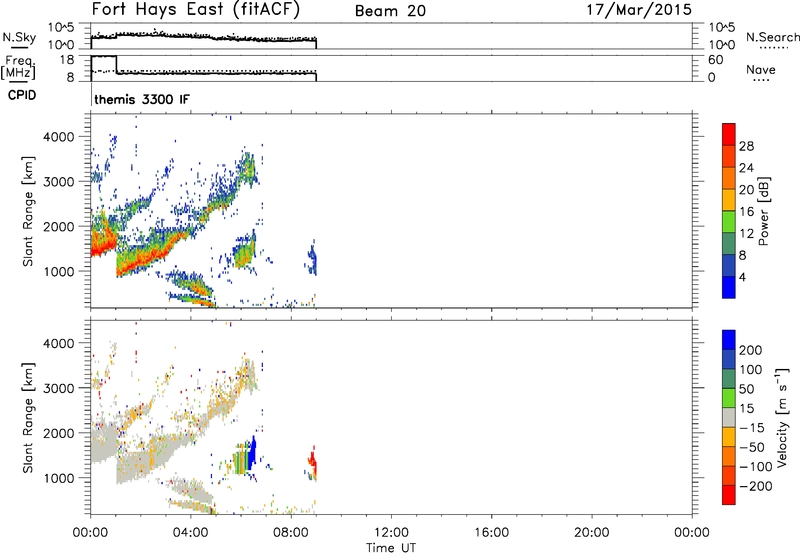Viewport: 800px width, 554px height.
Task: Click the '20:00' time tick label
Action: tap(592, 533)
